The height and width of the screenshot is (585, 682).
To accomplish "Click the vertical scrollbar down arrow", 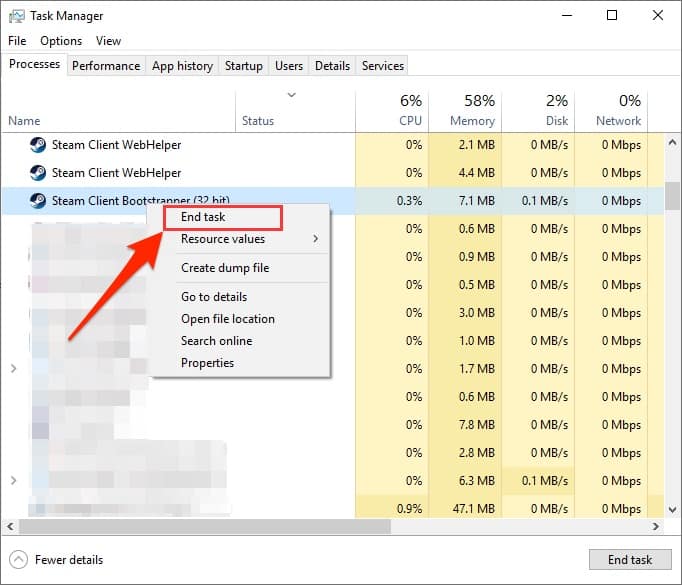I will point(672,510).
